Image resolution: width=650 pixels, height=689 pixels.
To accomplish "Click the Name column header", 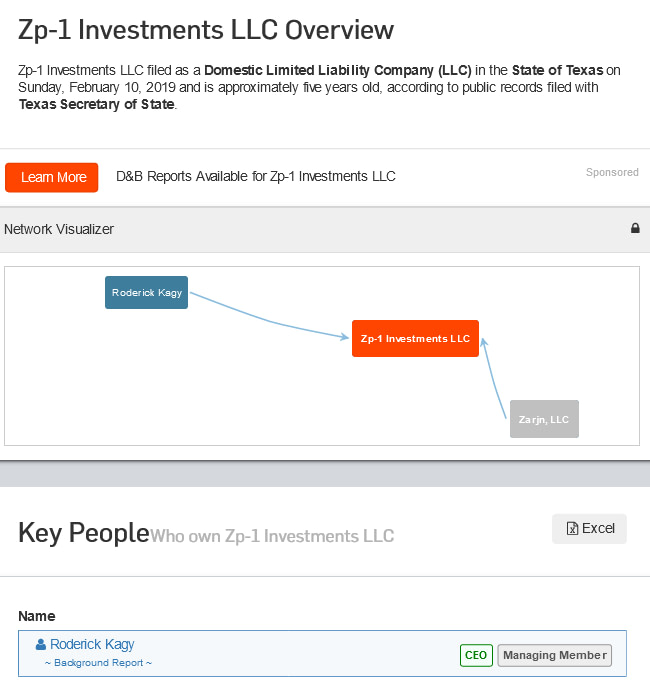I will pos(37,616).
